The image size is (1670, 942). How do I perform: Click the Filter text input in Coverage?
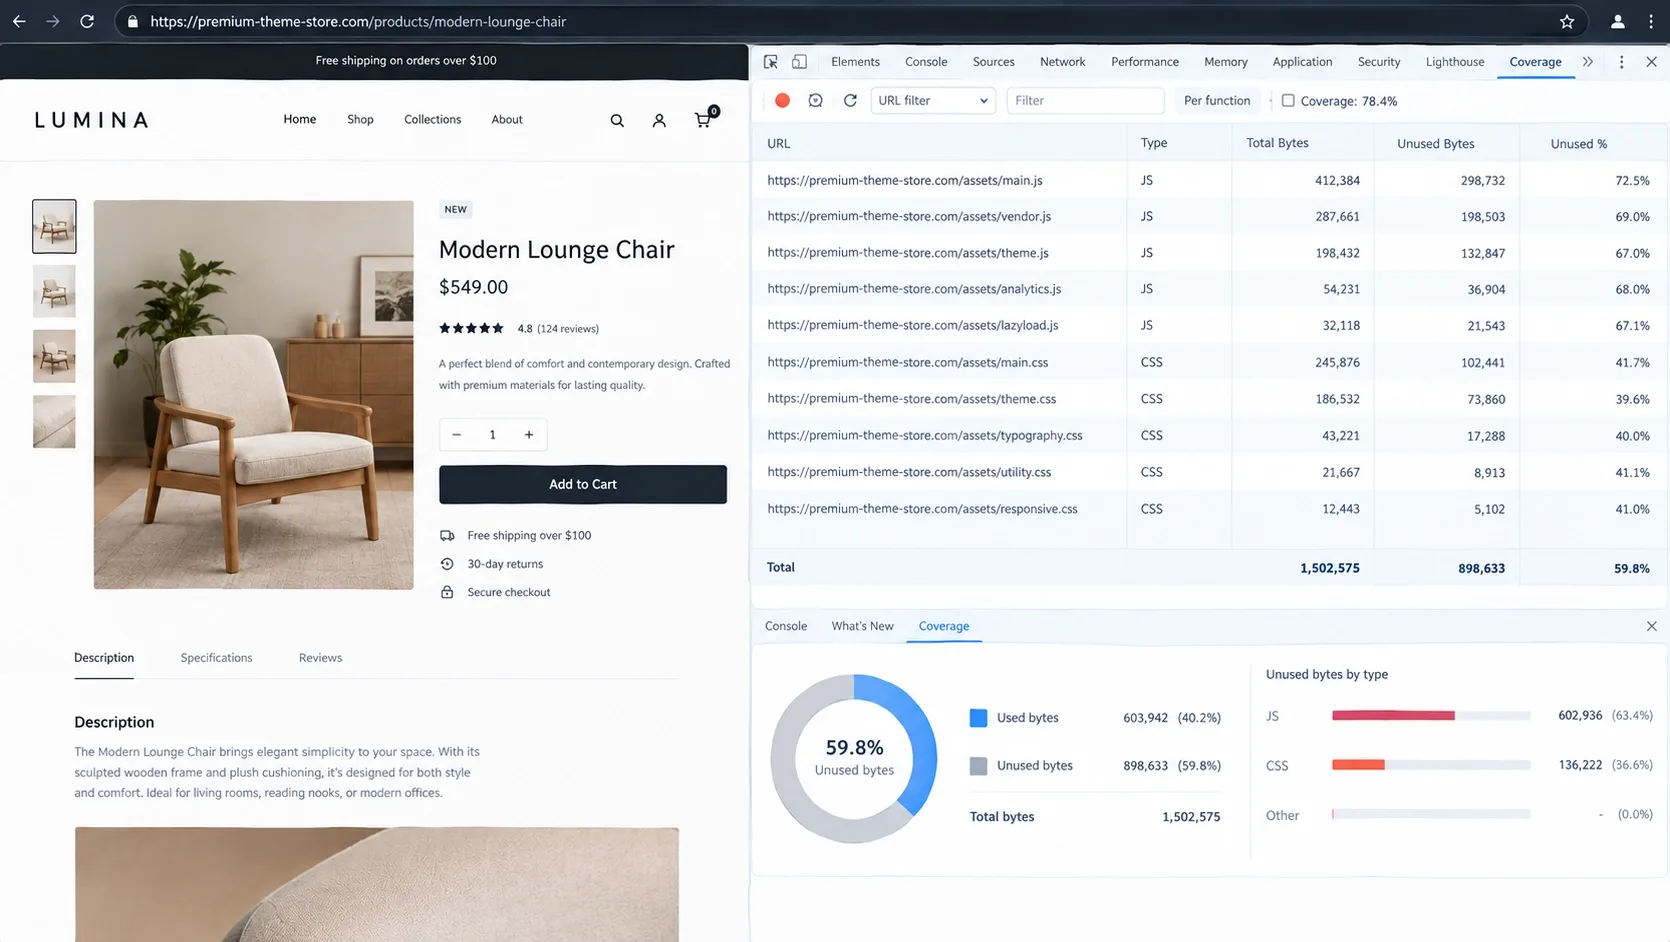tap(1085, 100)
